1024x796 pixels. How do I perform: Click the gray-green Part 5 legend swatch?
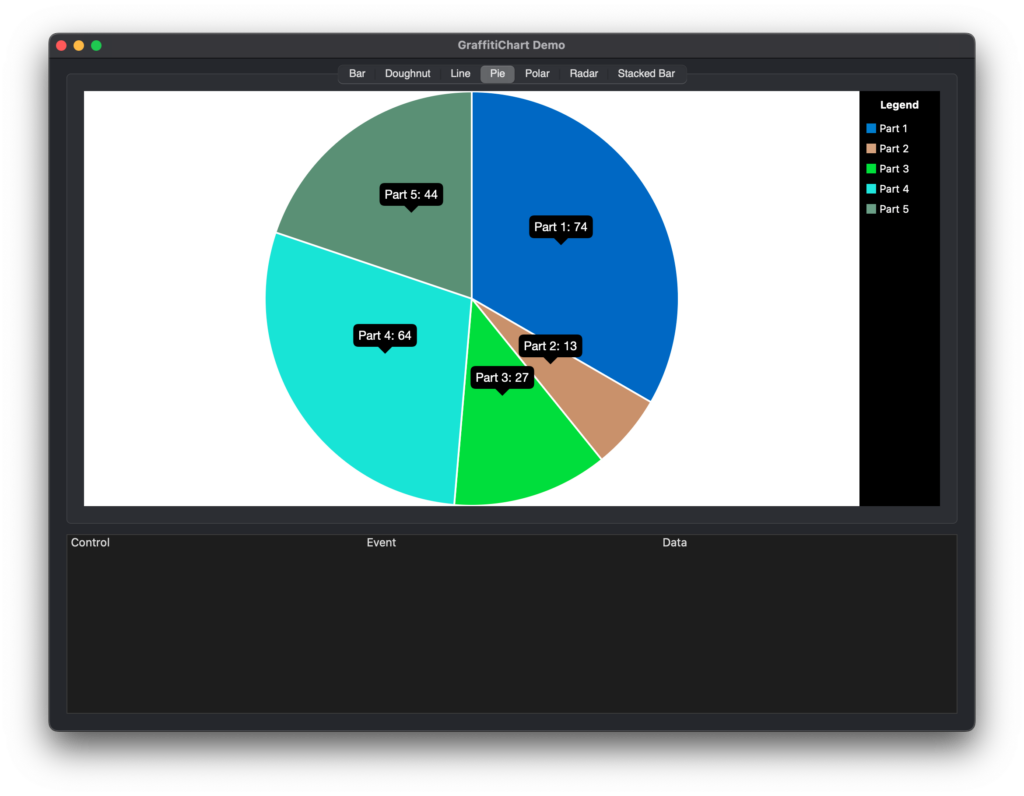click(871, 209)
